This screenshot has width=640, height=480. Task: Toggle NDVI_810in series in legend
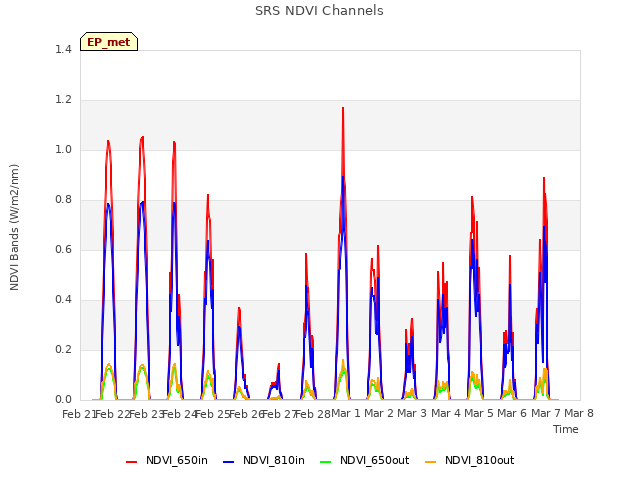pyautogui.click(x=264, y=461)
